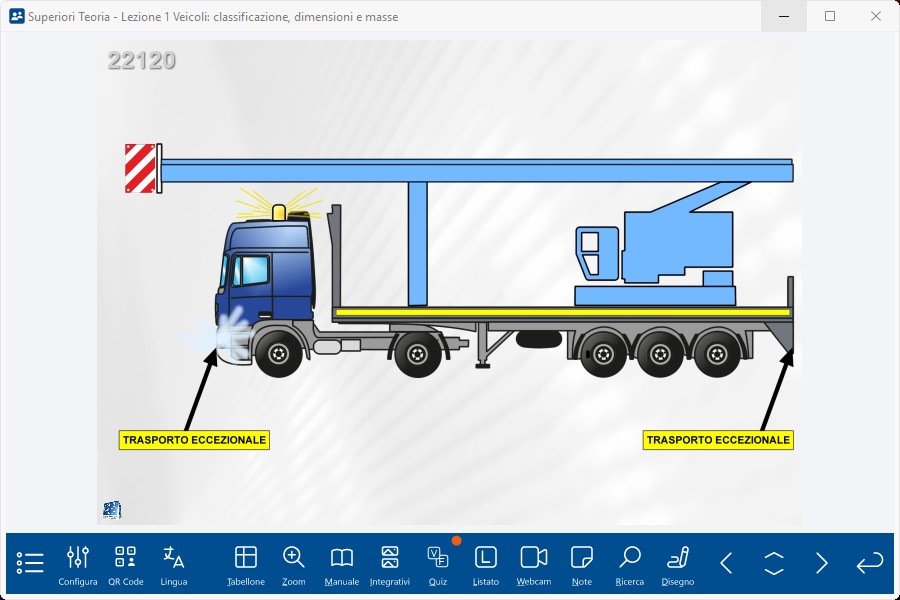The width and height of the screenshot is (900, 600).
Task: Open Ricerca search
Action: tap(630, 564)
